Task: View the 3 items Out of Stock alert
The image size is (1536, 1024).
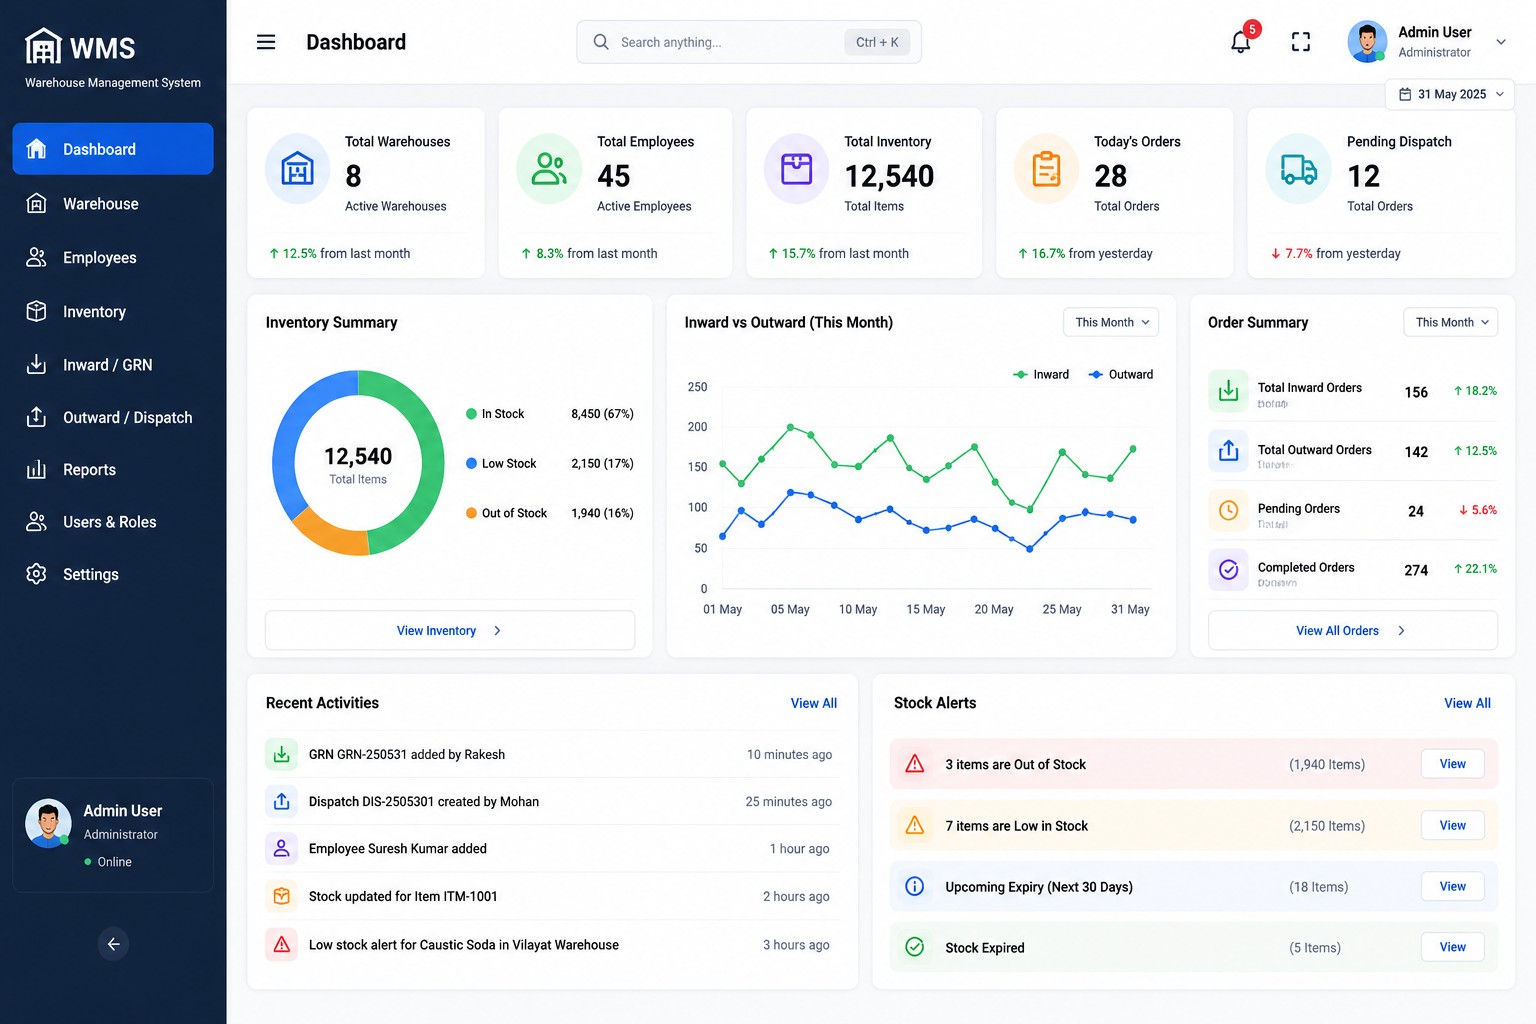Action: click(1453, 764)
